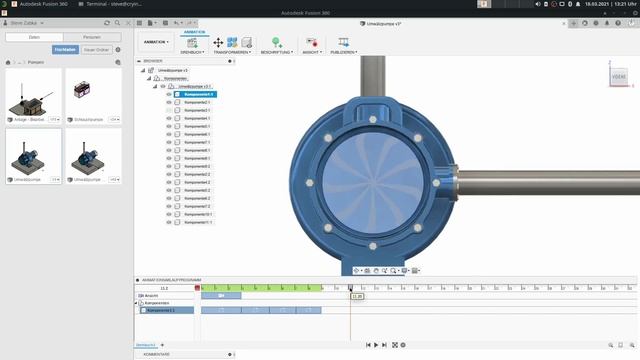Screen dimensions: 640x360
Task: Click the blue auto explode icon
Action: 232,42
